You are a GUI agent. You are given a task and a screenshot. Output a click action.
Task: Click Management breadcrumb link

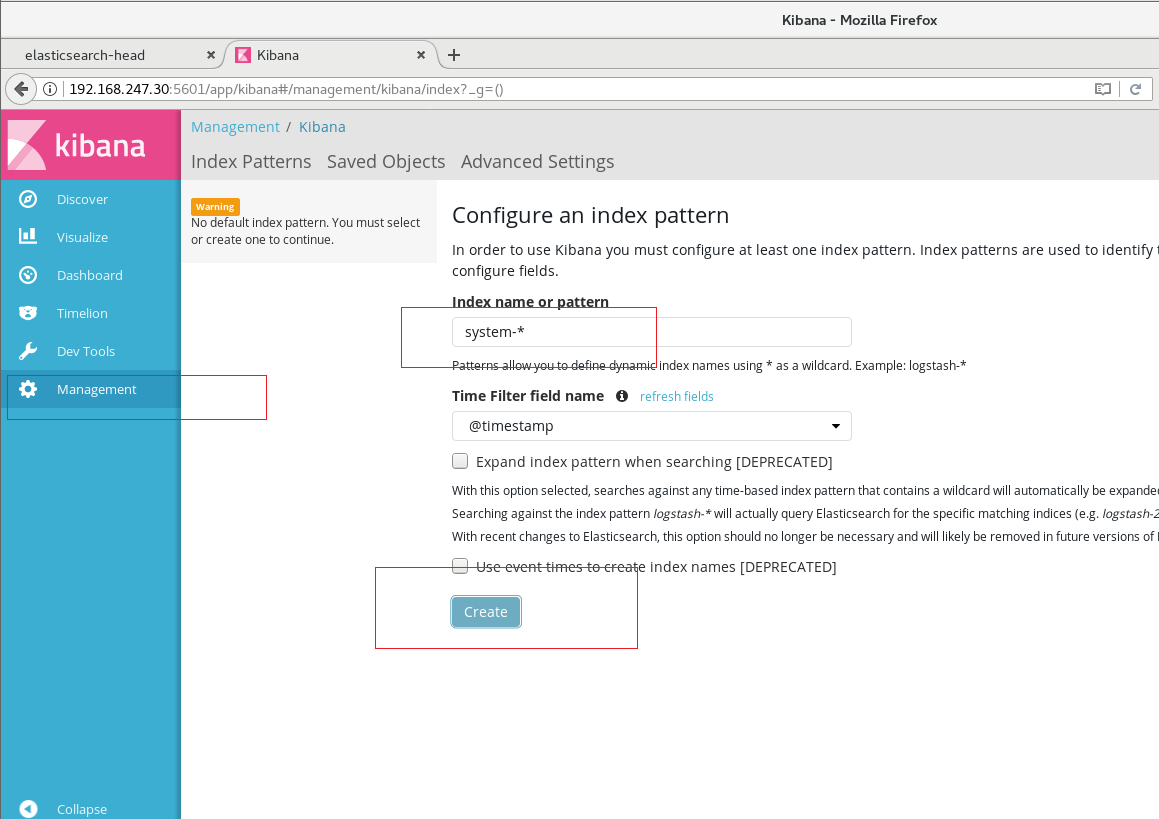(235, 126)
